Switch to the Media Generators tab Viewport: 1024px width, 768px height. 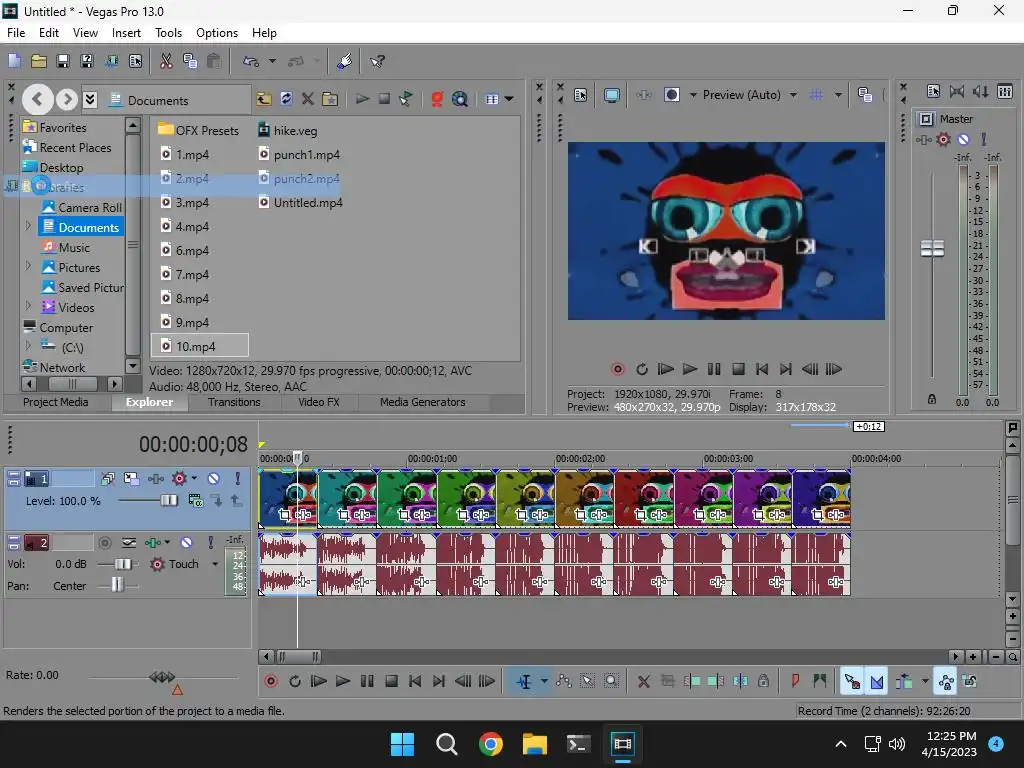coord(423,402)
